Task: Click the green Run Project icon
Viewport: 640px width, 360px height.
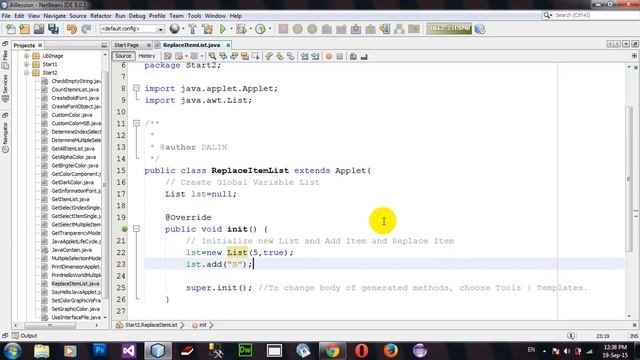Action: [x=222, y=29]
